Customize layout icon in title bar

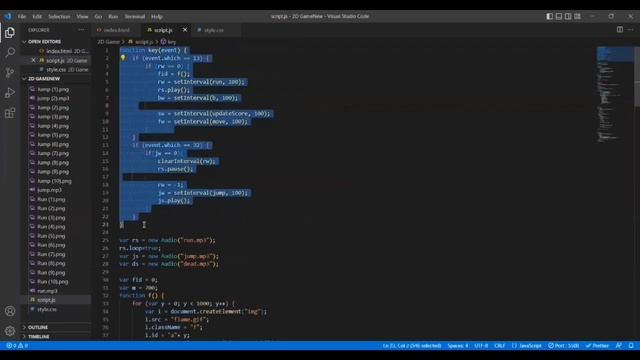(x=577, y=16)
